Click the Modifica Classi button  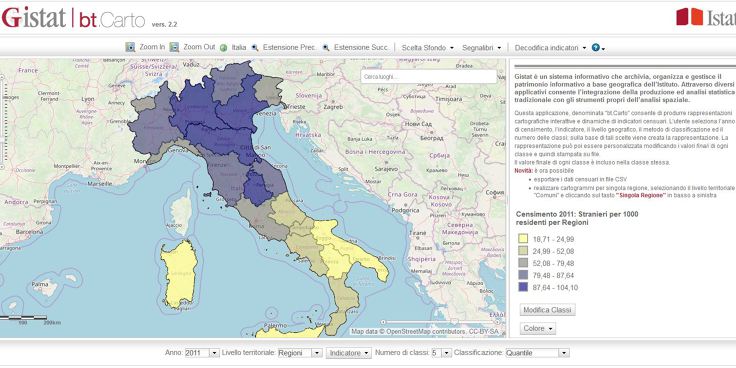click(x=547, y=310)
